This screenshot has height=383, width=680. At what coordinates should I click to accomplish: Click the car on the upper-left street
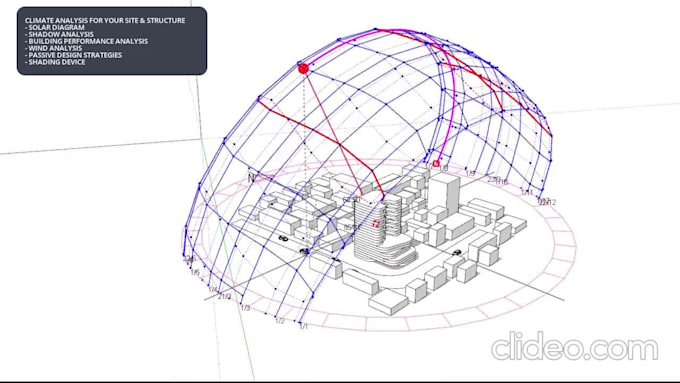click(x=283, y=238)
